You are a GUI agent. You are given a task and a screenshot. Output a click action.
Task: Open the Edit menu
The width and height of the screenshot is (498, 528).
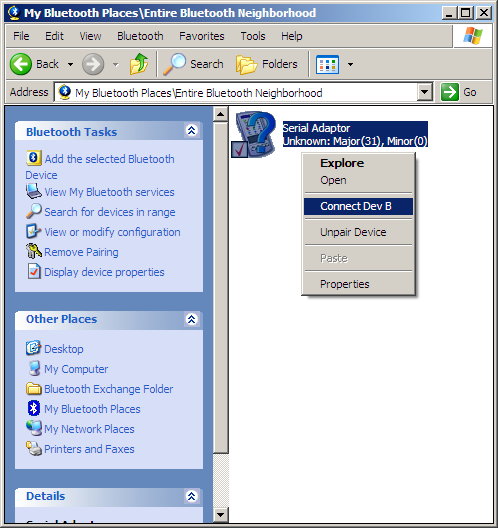(54, 36)
